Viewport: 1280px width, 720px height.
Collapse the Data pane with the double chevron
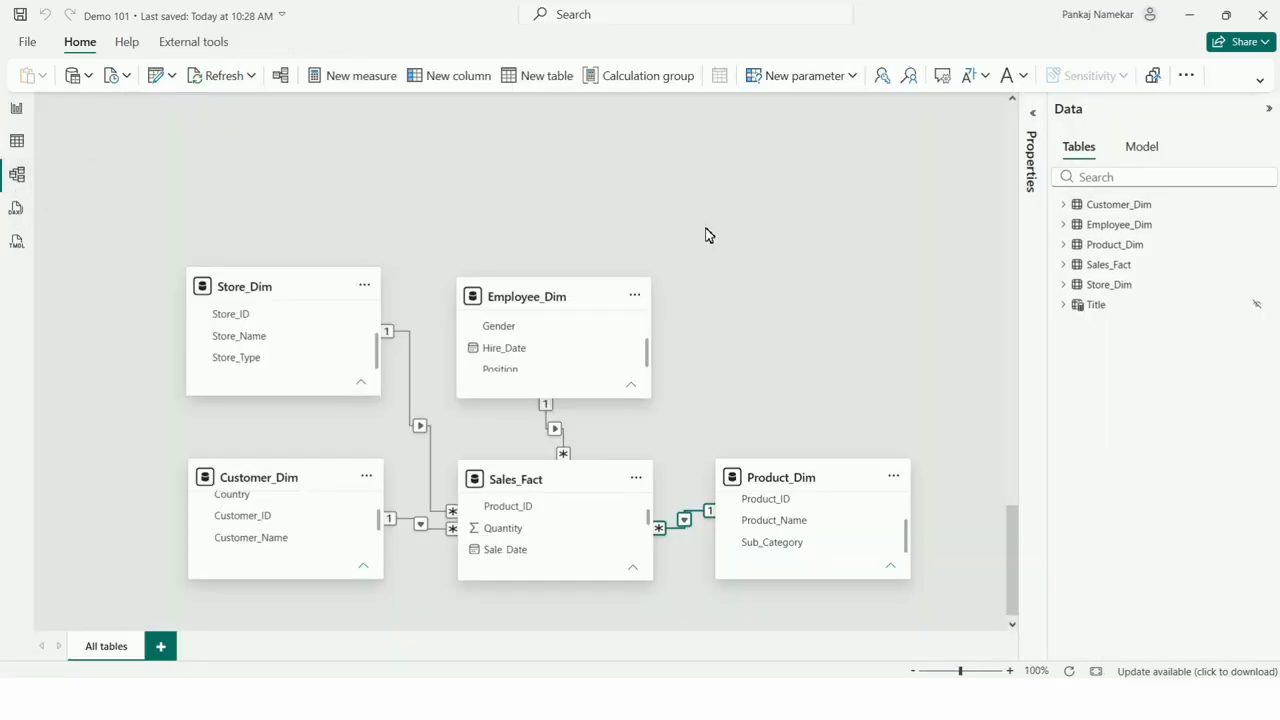tap(1269, 109)
